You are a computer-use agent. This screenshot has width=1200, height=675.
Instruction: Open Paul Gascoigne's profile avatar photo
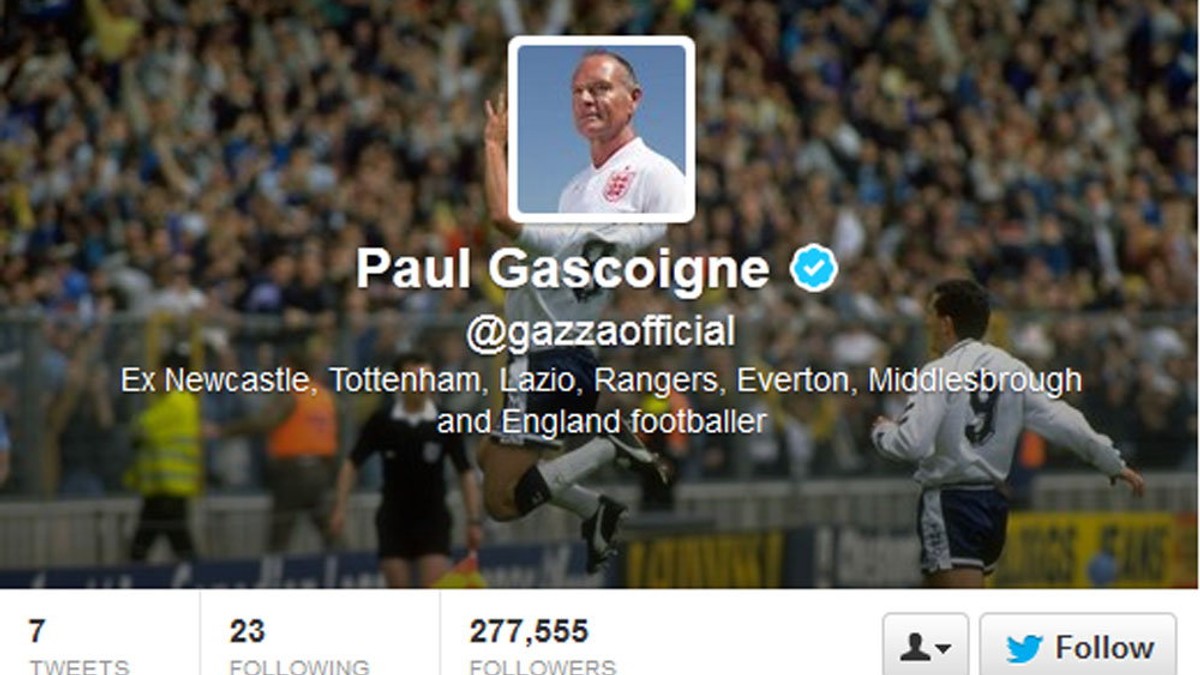click(602, 129)
